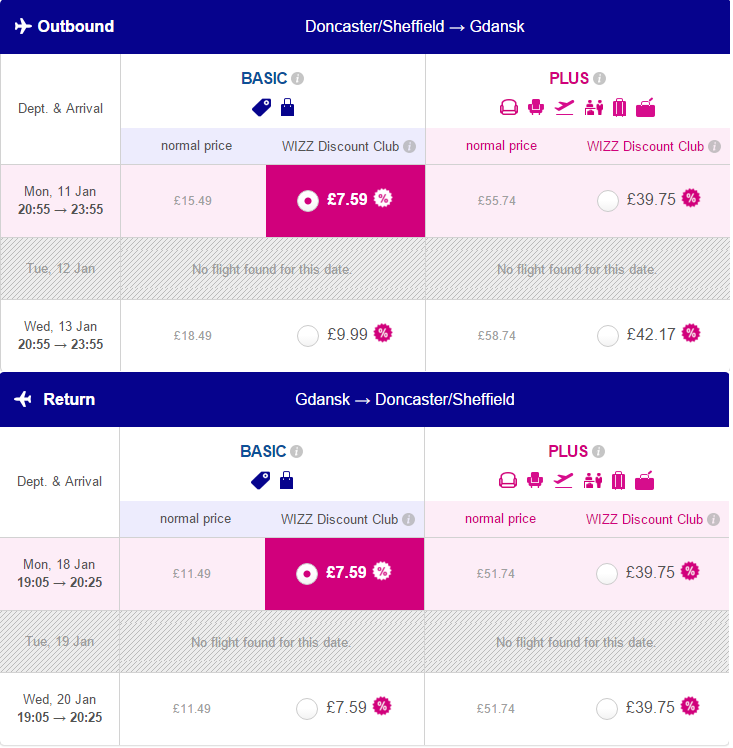The height and width of the screenshot is (748, 733).
Task: Select £42.17 PLUS fare on Wed, 13 Jan
Action: pos(608,336)
